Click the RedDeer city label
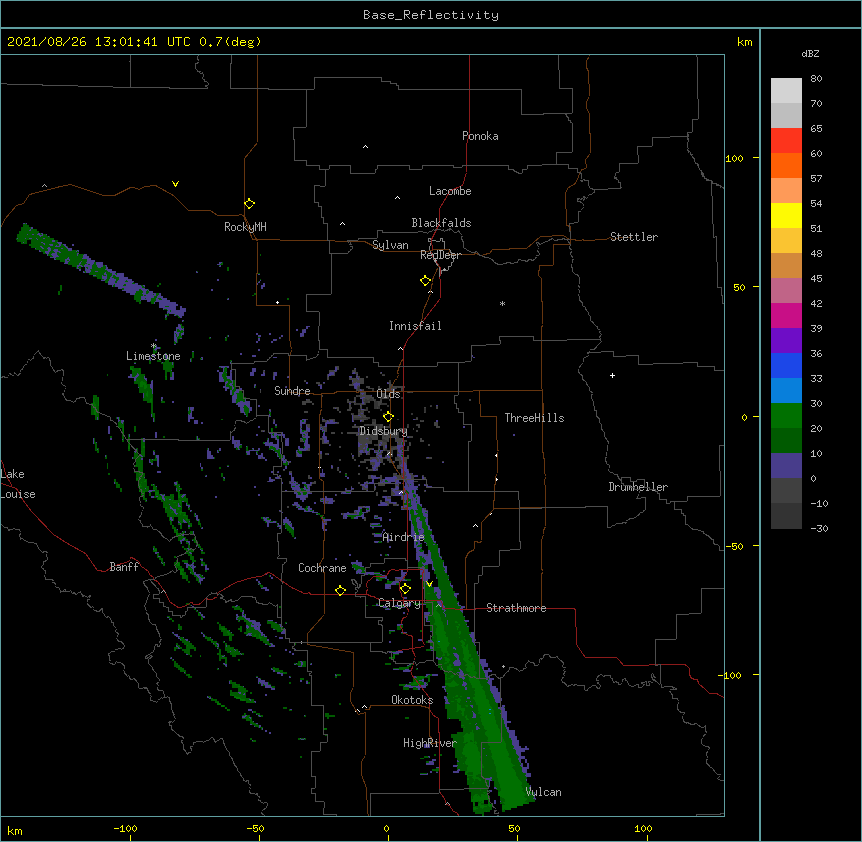Viewport: 862px width, 842px height. coord(440,255)
